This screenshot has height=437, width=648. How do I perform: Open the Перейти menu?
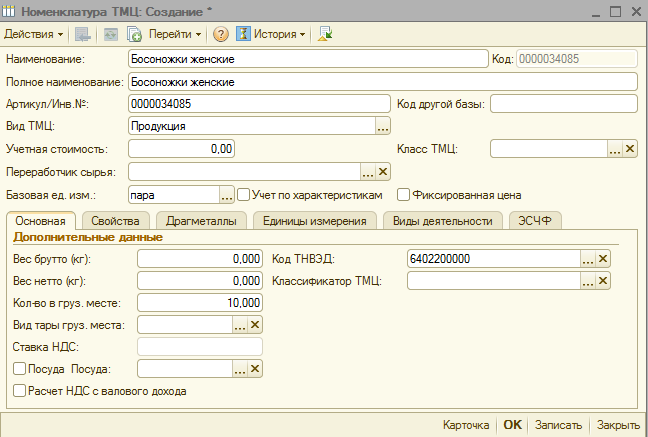point(175,34)
